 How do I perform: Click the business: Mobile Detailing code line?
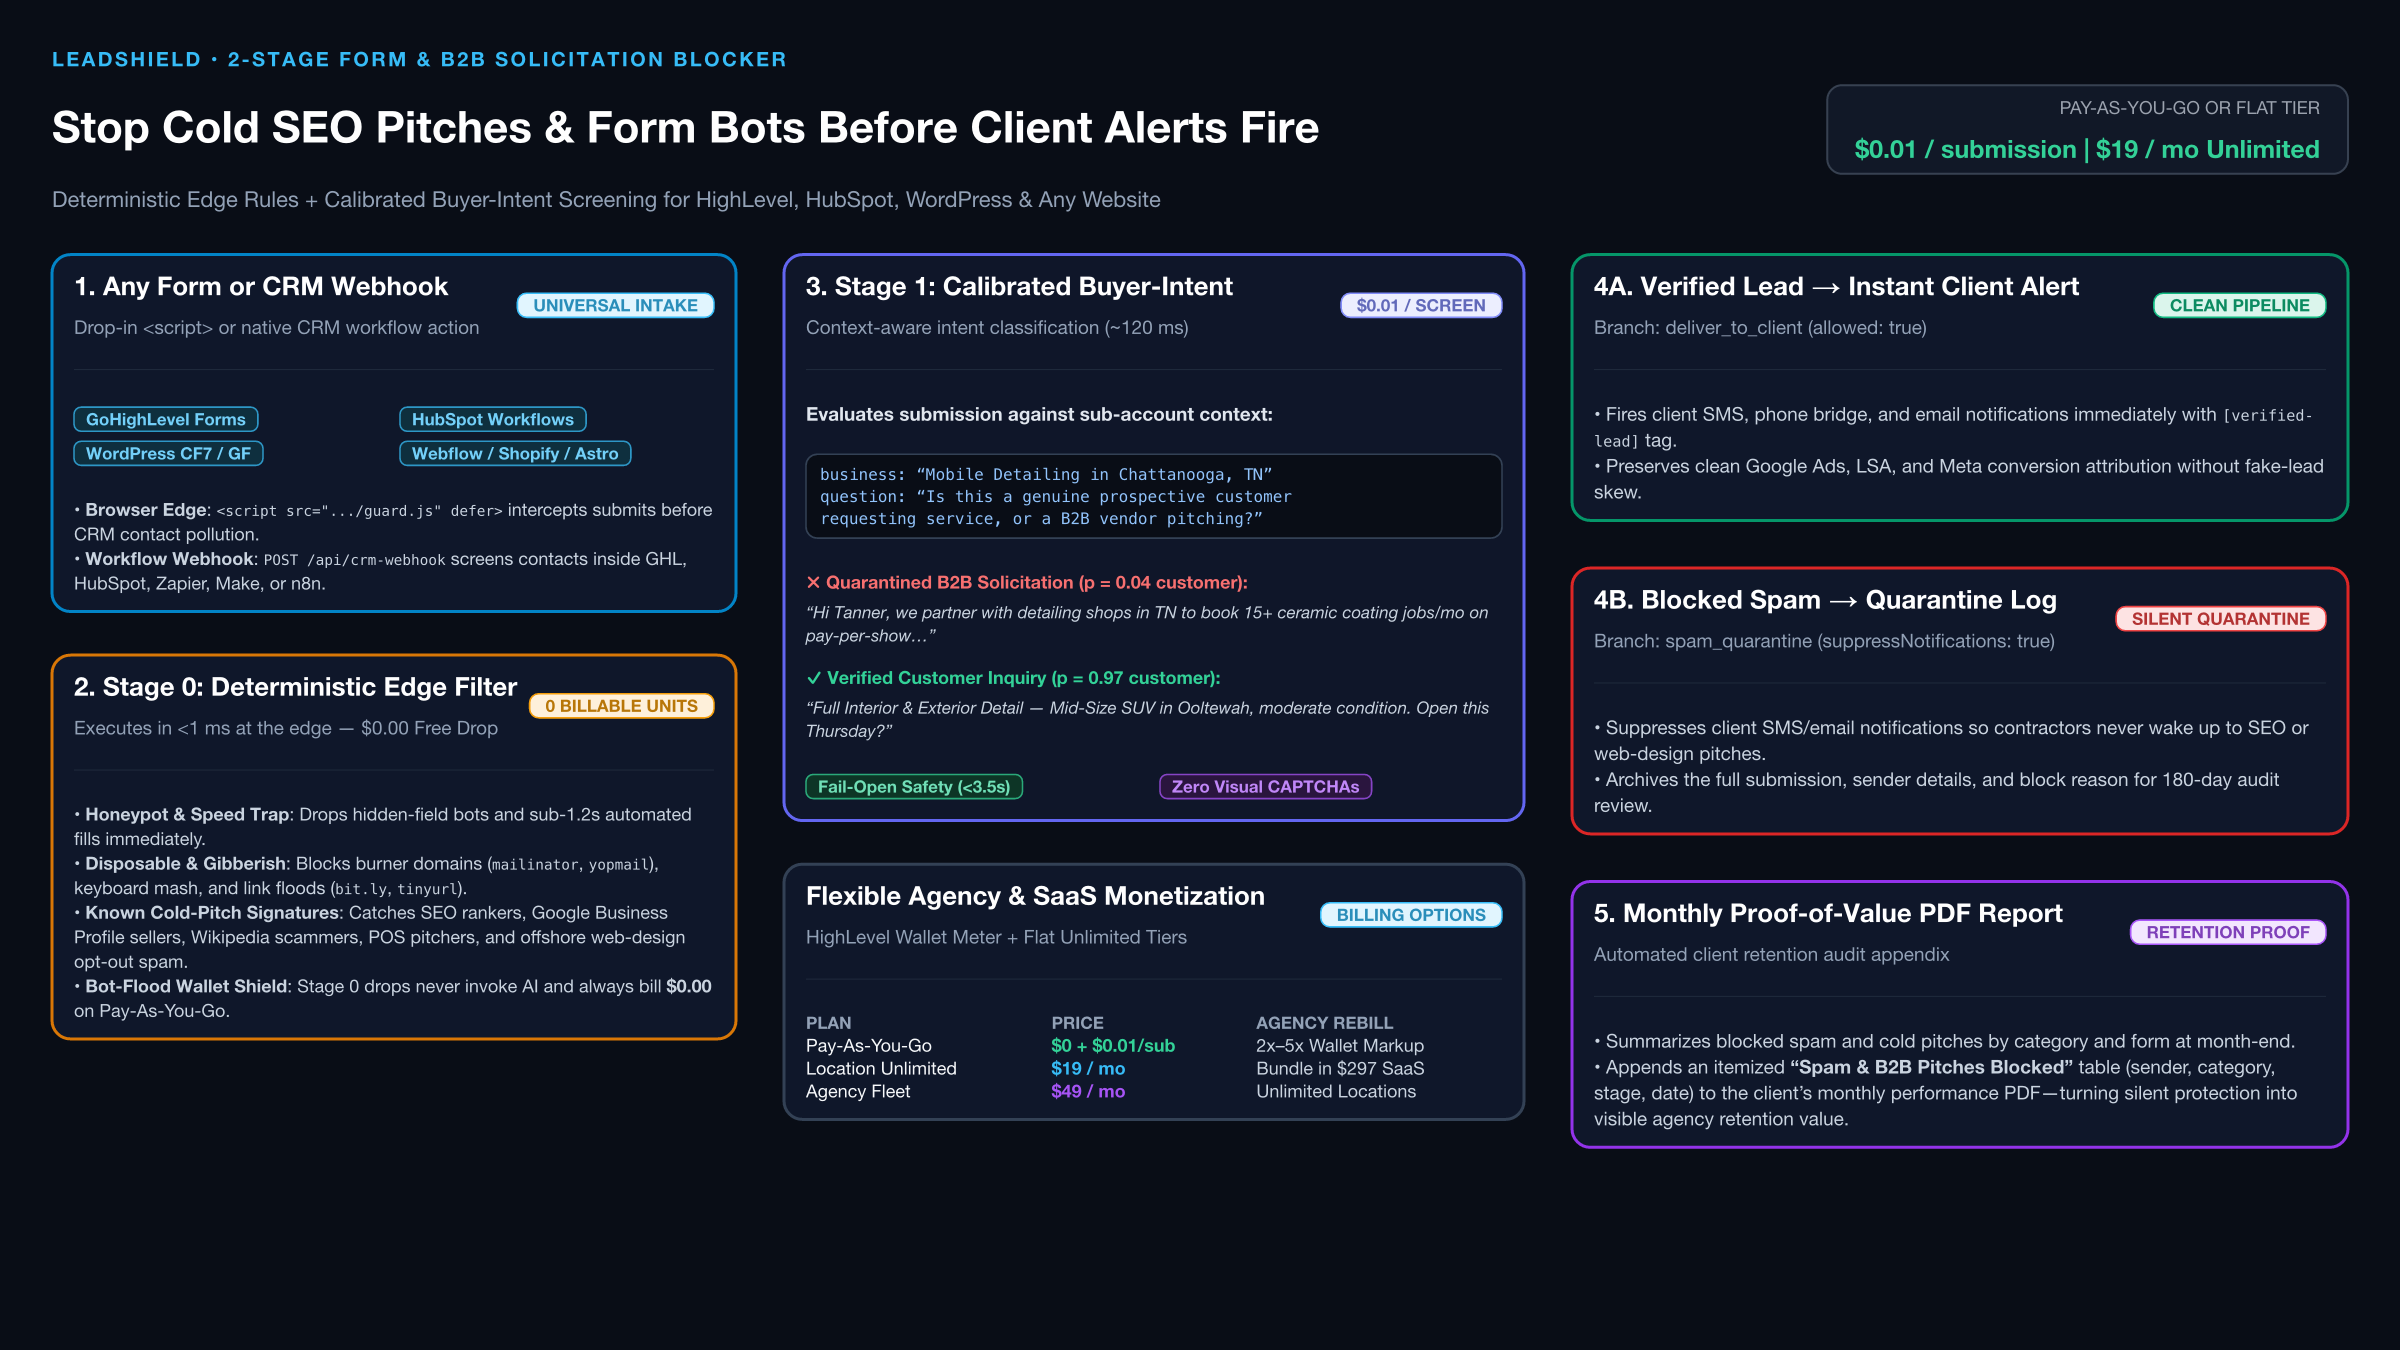[1046, 474]
